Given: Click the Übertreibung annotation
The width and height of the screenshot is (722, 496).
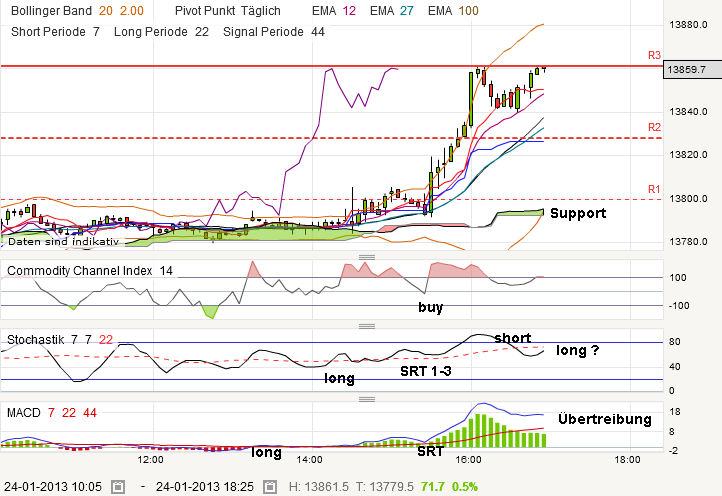Looking at the screenshot, I should [x=605, y=419].
